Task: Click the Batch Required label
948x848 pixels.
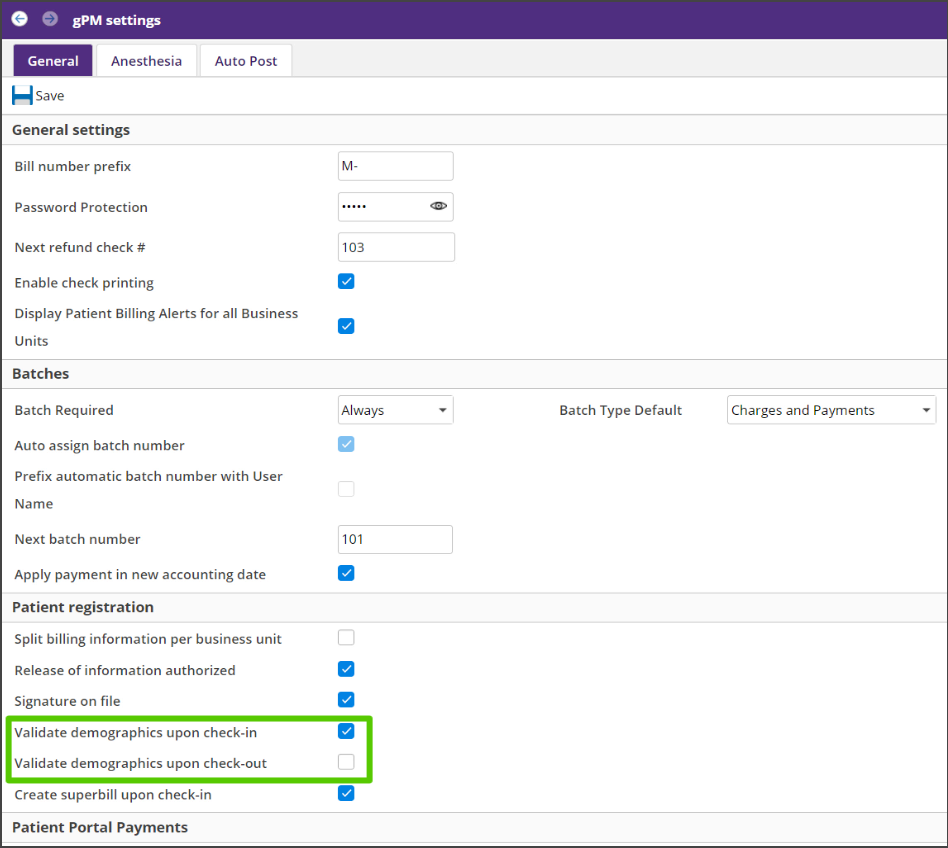Action: 64,410
